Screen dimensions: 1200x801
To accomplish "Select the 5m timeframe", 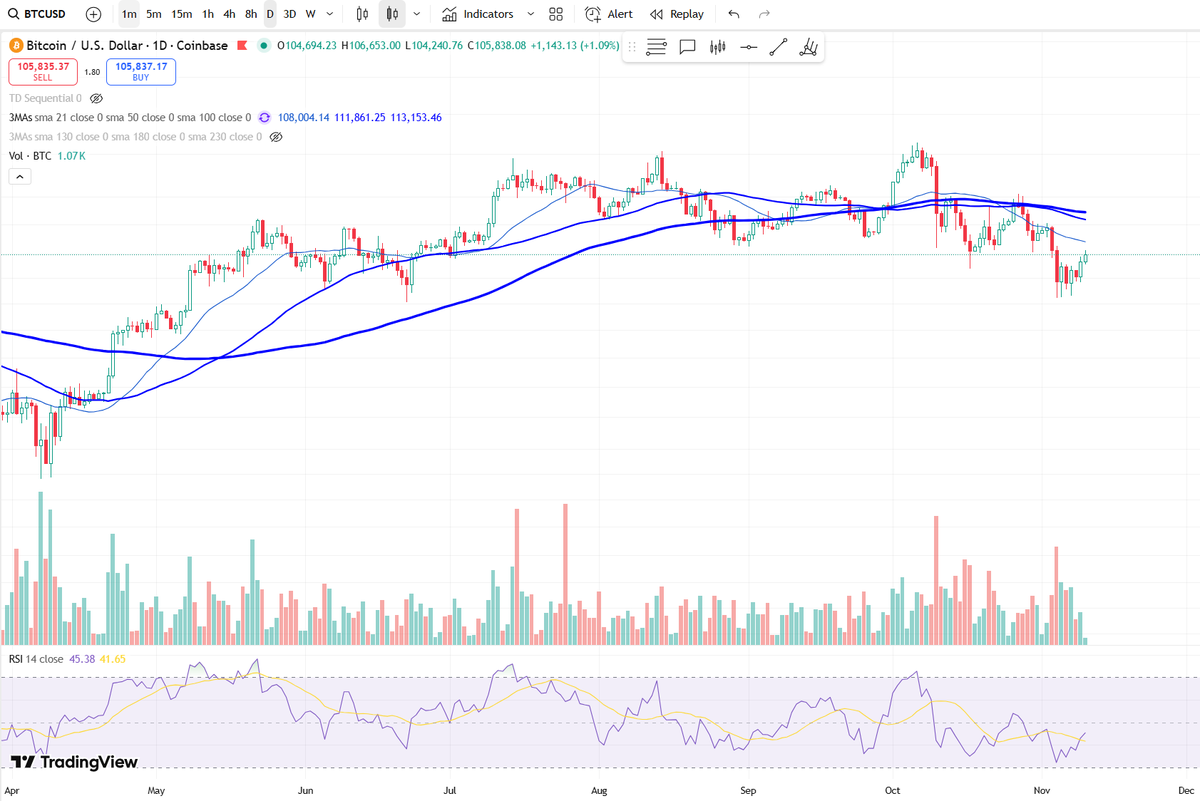I will 153,14.
